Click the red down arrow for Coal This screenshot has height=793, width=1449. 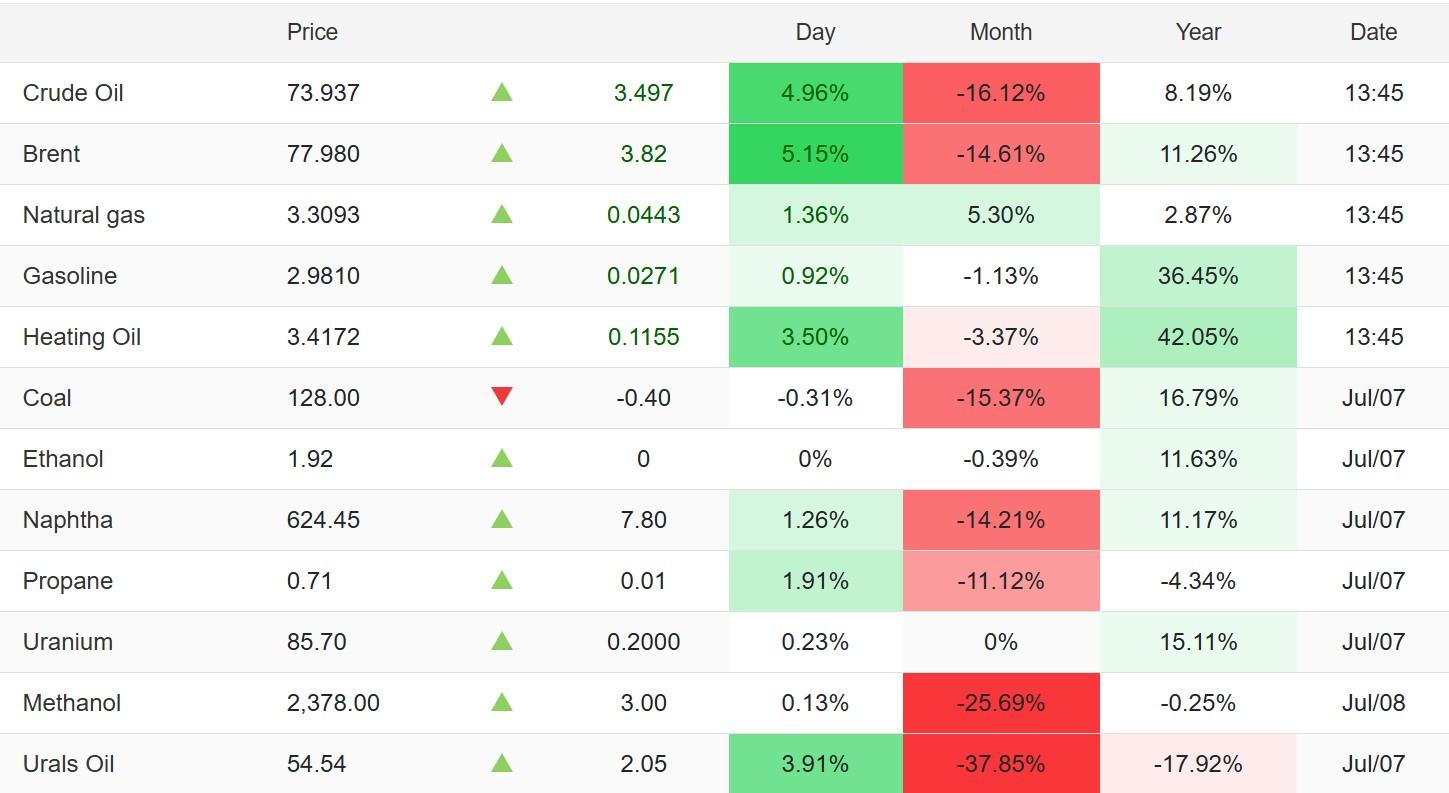502,397
